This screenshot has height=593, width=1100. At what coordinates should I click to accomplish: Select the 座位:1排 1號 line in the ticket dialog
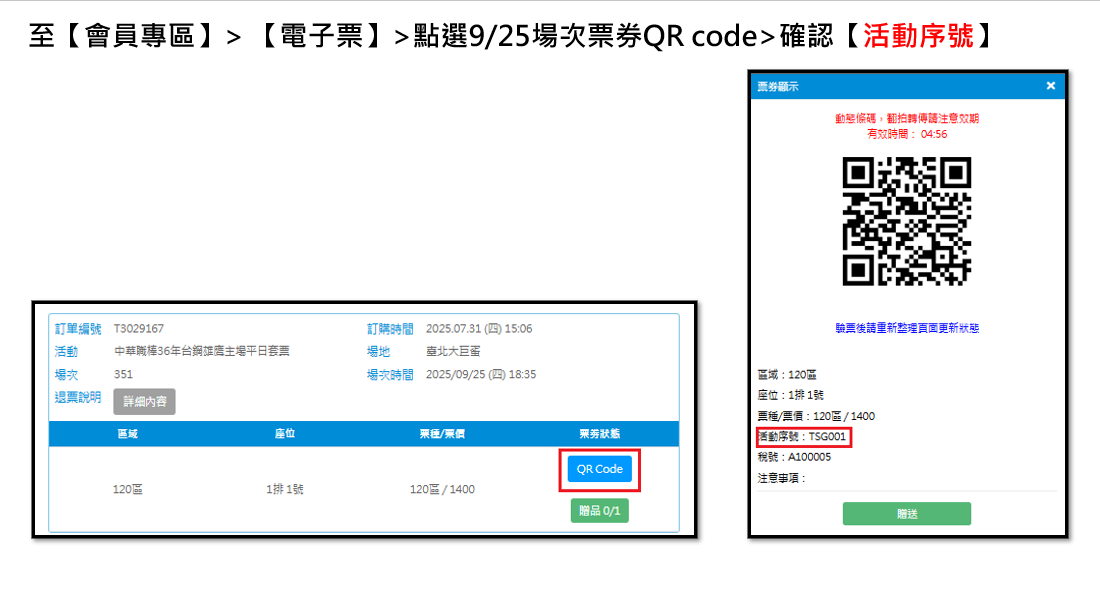791,395
